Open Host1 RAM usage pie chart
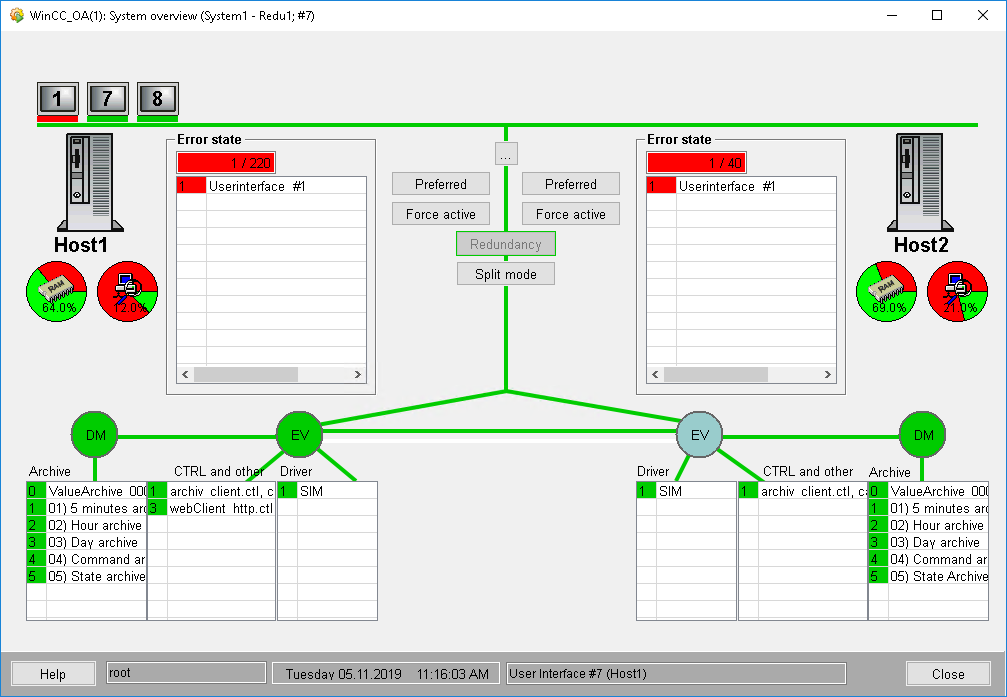Image resolution: width=1007 pixels, height=697 pixels. [57, 293]
